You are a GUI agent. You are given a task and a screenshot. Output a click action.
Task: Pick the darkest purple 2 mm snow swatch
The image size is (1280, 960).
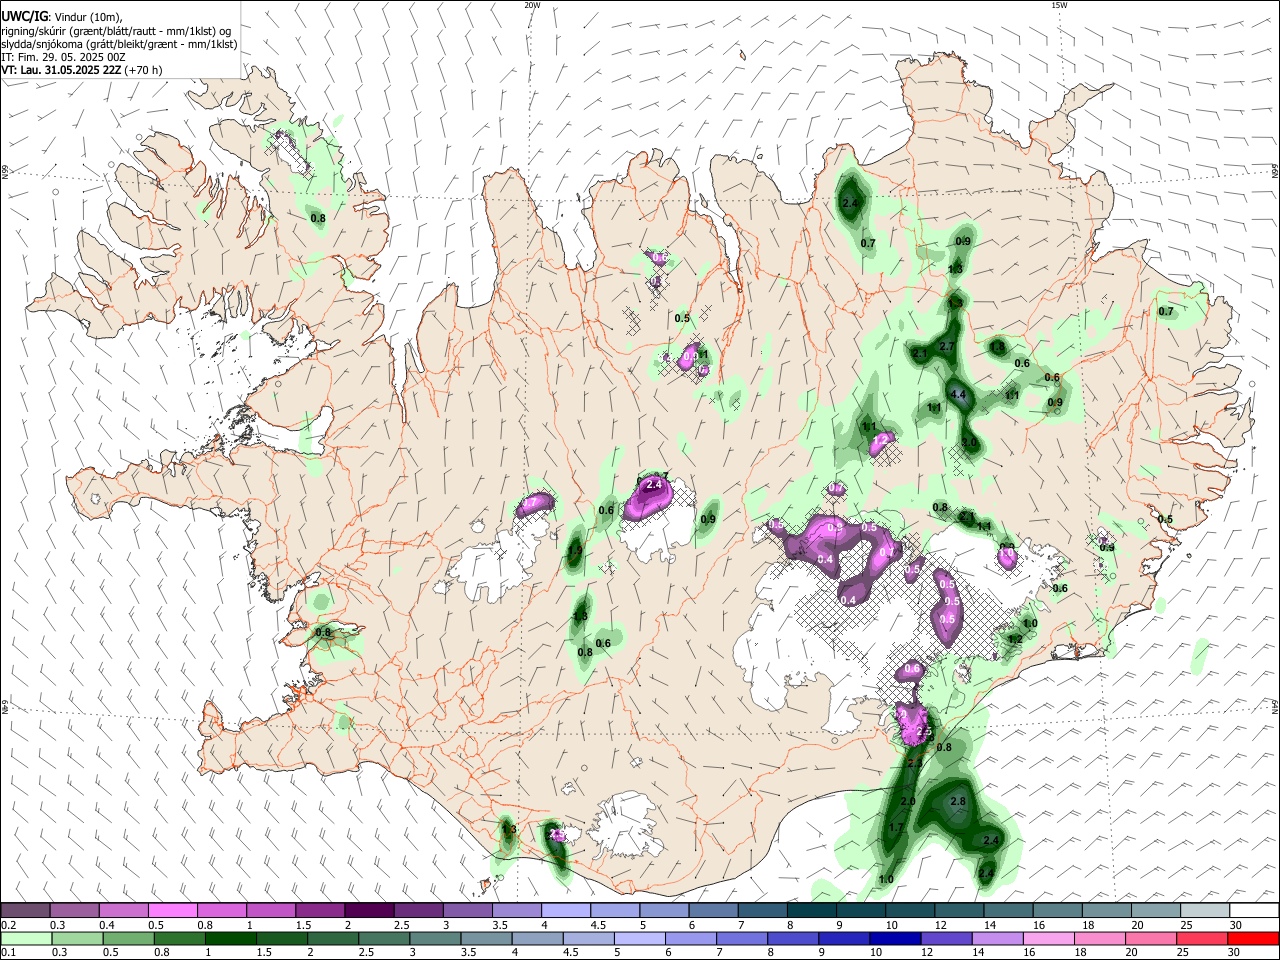pyautogui.click(x=369, y=910)
